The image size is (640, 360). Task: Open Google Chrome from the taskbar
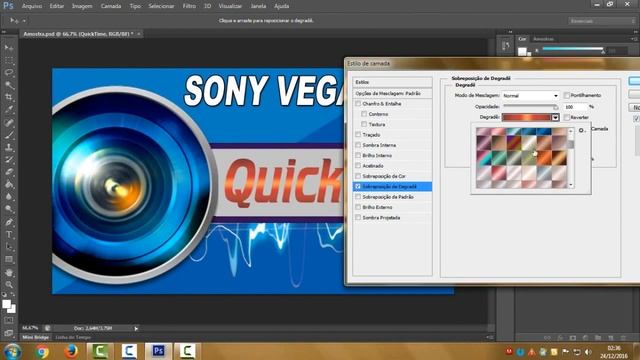(x=42, y=351)
